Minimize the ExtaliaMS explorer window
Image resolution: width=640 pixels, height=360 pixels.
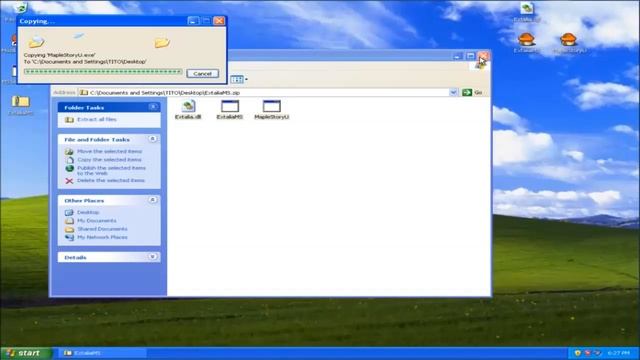(458, 56)
